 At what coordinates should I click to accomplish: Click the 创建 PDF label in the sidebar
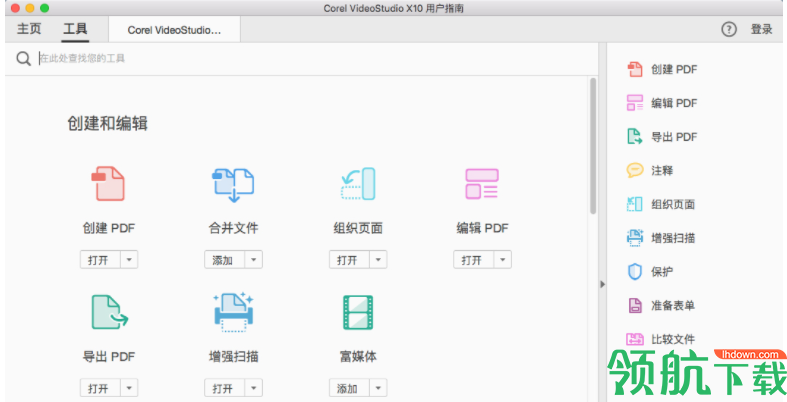[674, 69]
